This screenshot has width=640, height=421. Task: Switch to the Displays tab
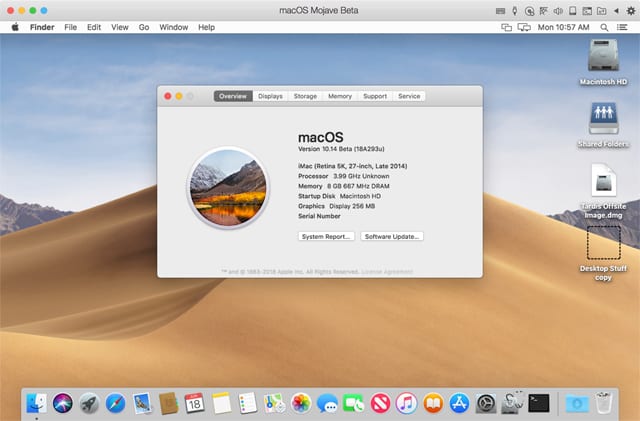[270, 96]
